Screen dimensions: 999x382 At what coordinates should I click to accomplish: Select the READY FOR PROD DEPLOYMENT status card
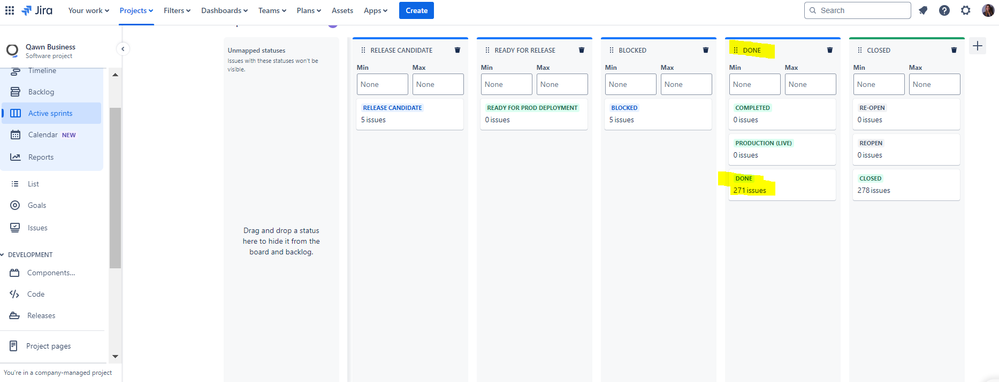pos(534,114)
